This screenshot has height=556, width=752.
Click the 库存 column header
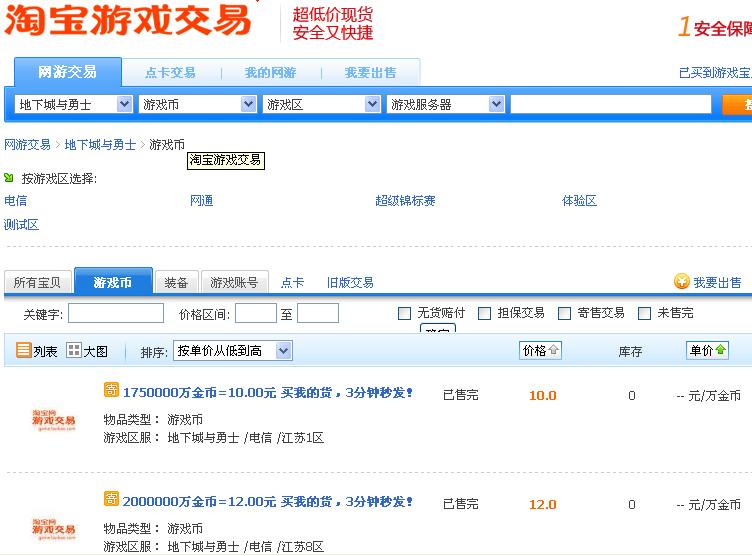click(x=630, y=351)
